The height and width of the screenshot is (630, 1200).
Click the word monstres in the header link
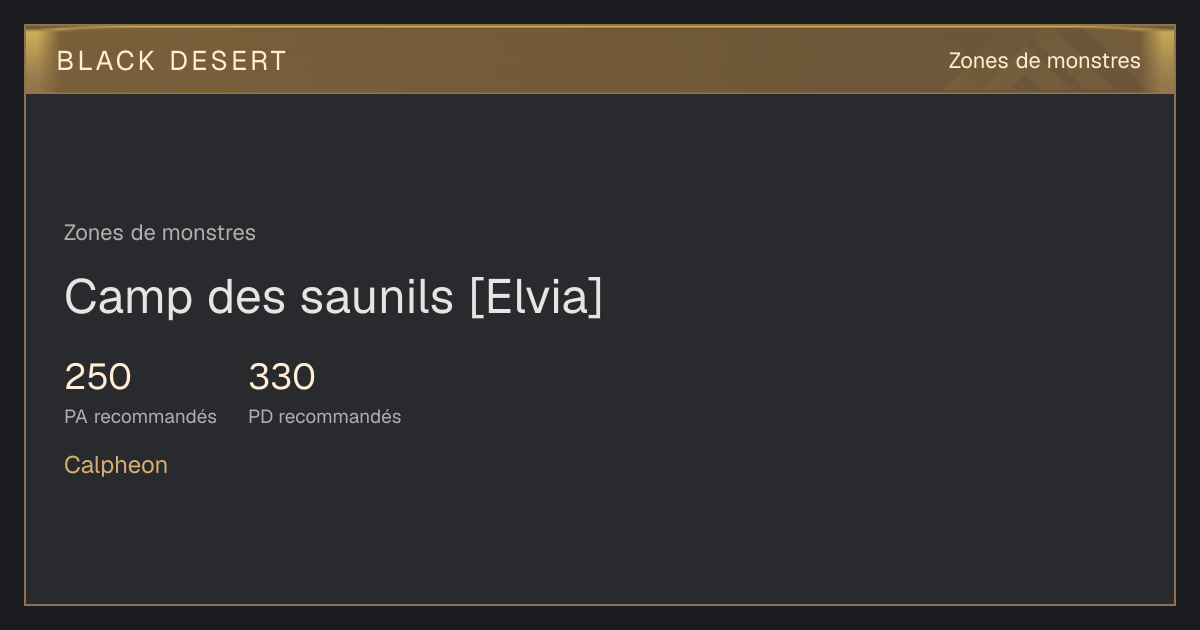(1092, 61)
